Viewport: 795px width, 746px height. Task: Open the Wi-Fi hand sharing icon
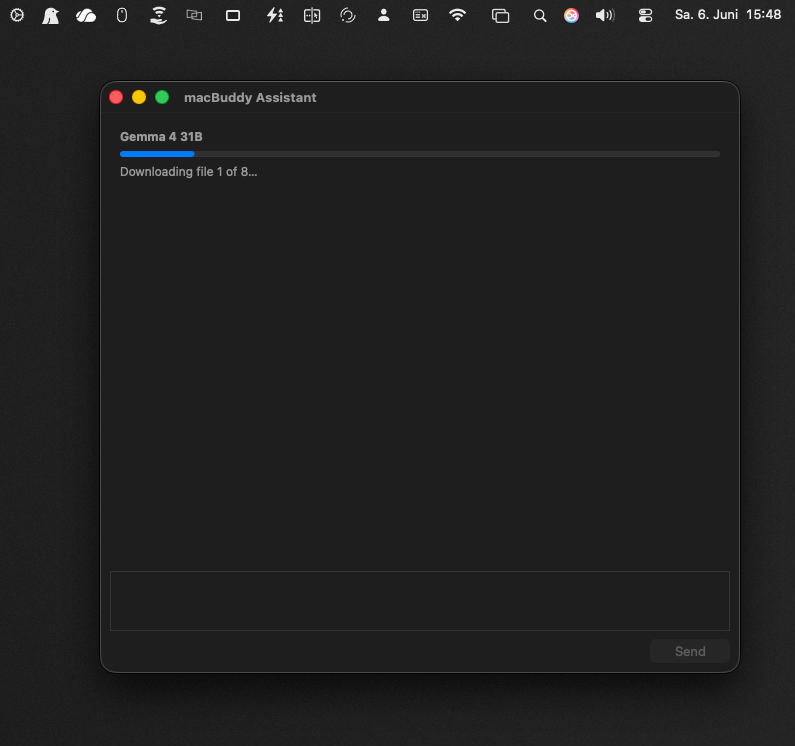coord(159,15)
